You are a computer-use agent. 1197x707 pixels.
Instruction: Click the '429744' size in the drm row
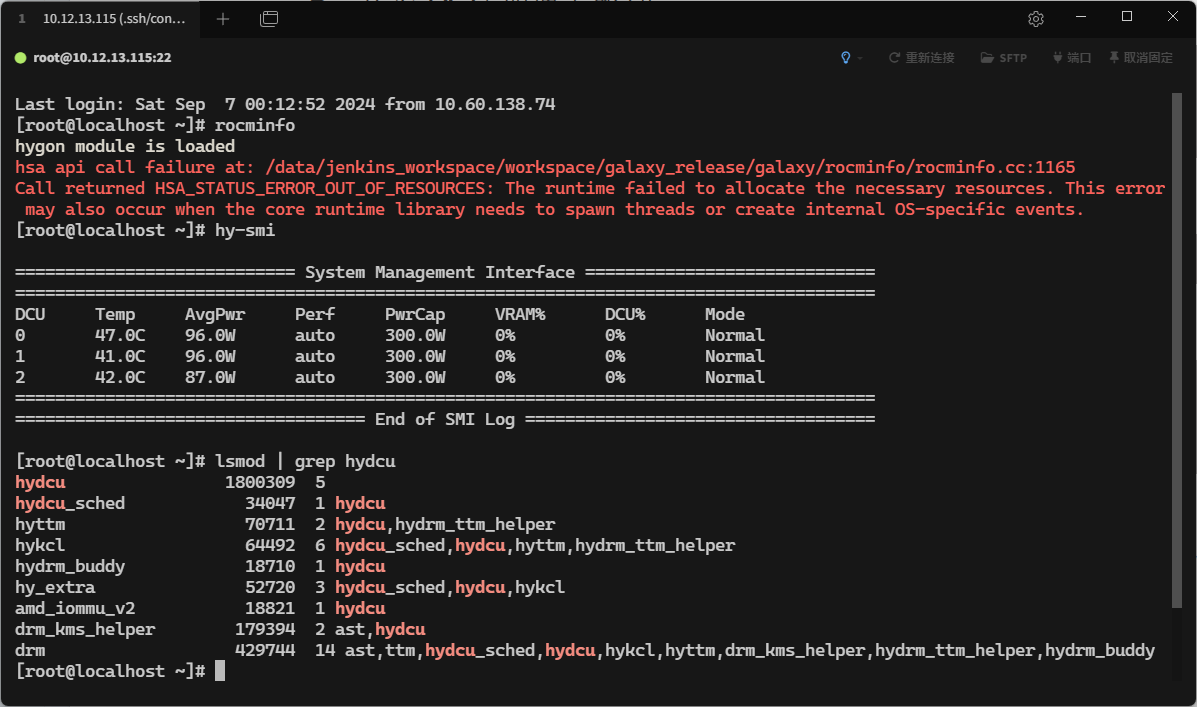click(x=265, y=651)
